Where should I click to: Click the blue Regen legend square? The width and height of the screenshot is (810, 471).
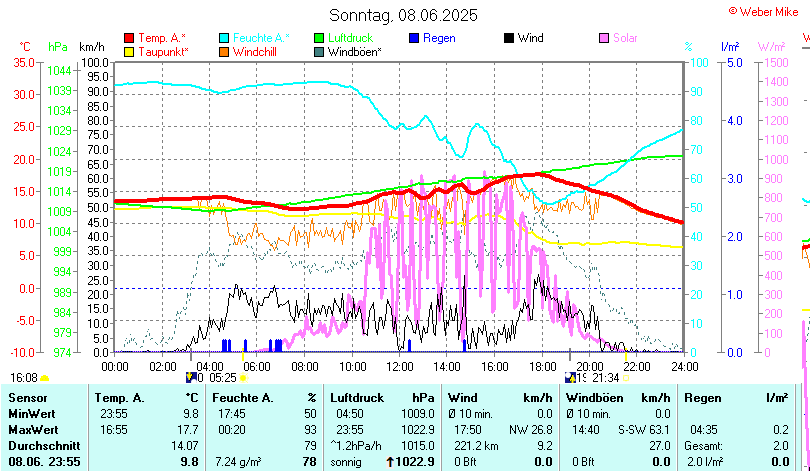click(415, 38)
